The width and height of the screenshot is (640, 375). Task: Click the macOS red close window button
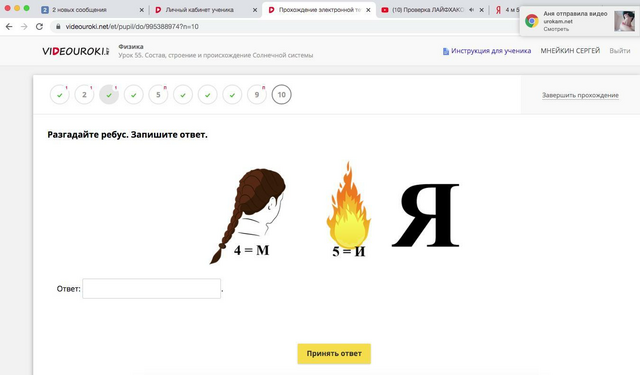[x=7, y=8]
